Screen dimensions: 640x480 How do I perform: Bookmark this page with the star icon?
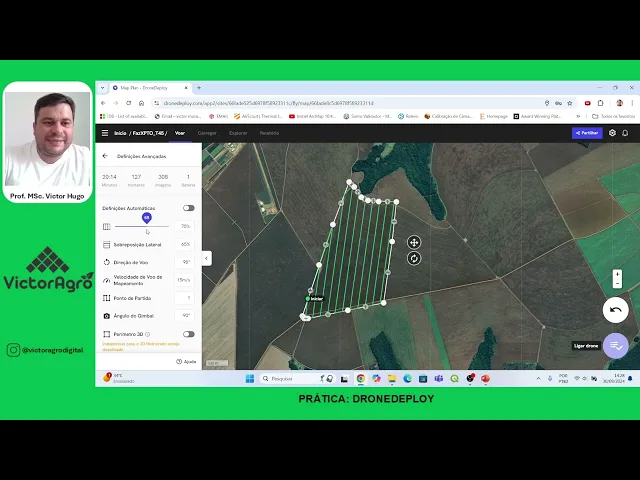[x=570, y=103]
